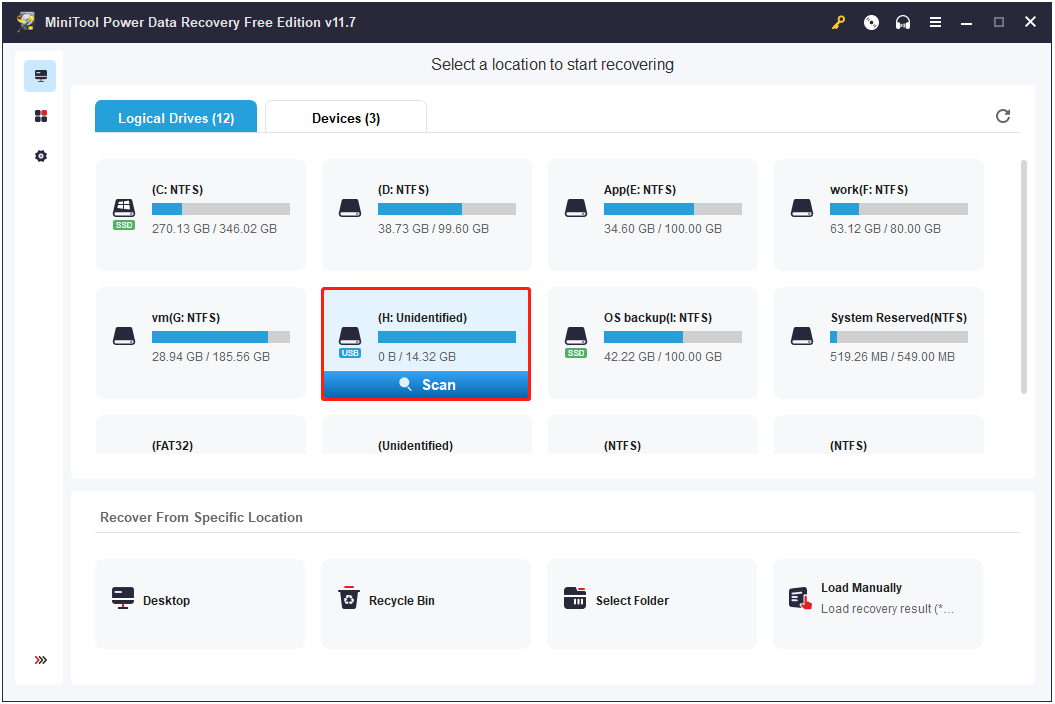Choose the Desktop recovery location

(x=200, y=602)
